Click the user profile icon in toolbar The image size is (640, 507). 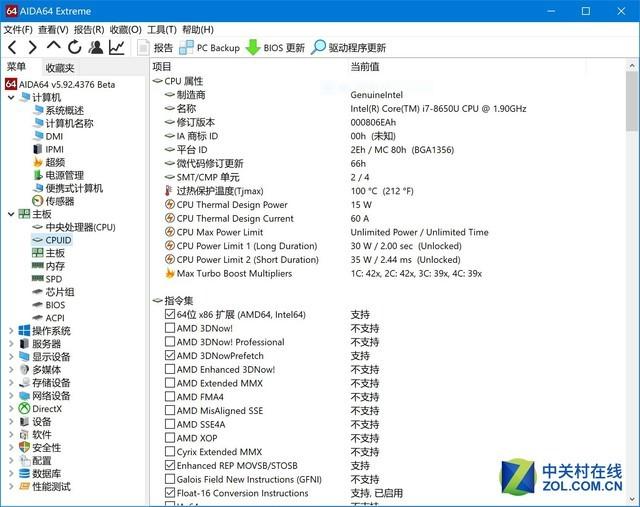point(96,47)
